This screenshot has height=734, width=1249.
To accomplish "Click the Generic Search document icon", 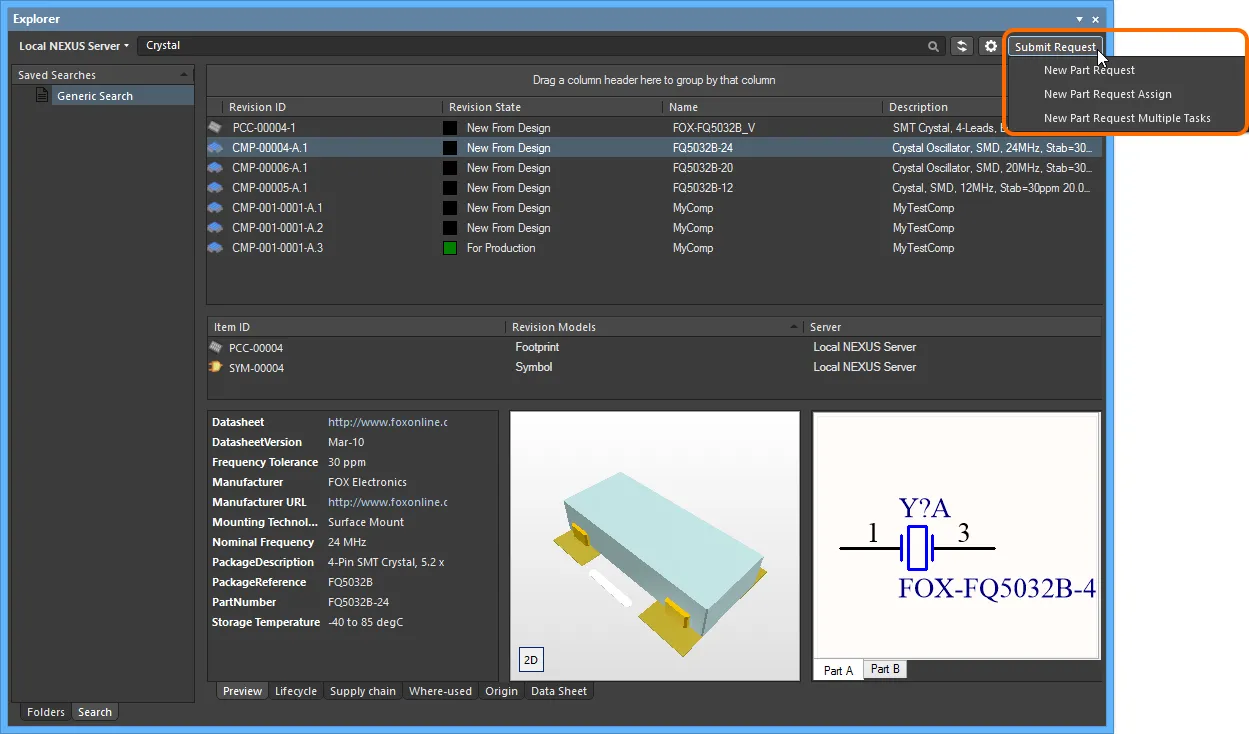I will tap(42, 96).
